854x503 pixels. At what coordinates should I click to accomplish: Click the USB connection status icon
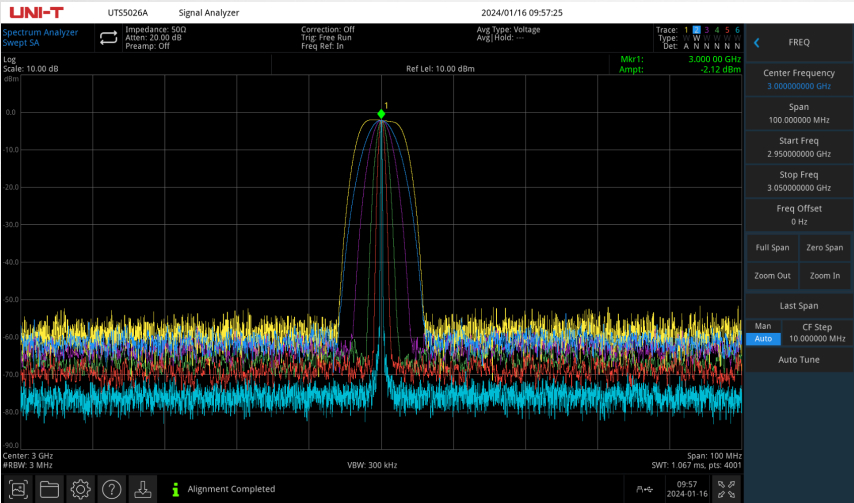coord(644,489)
